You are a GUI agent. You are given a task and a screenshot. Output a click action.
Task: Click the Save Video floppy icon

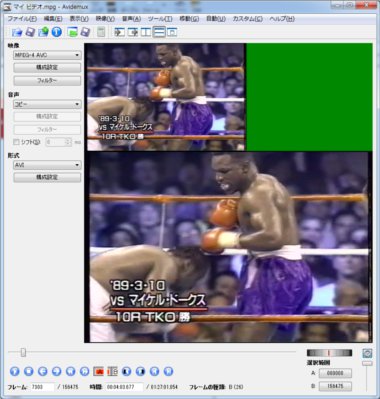[x=30, y=32]
